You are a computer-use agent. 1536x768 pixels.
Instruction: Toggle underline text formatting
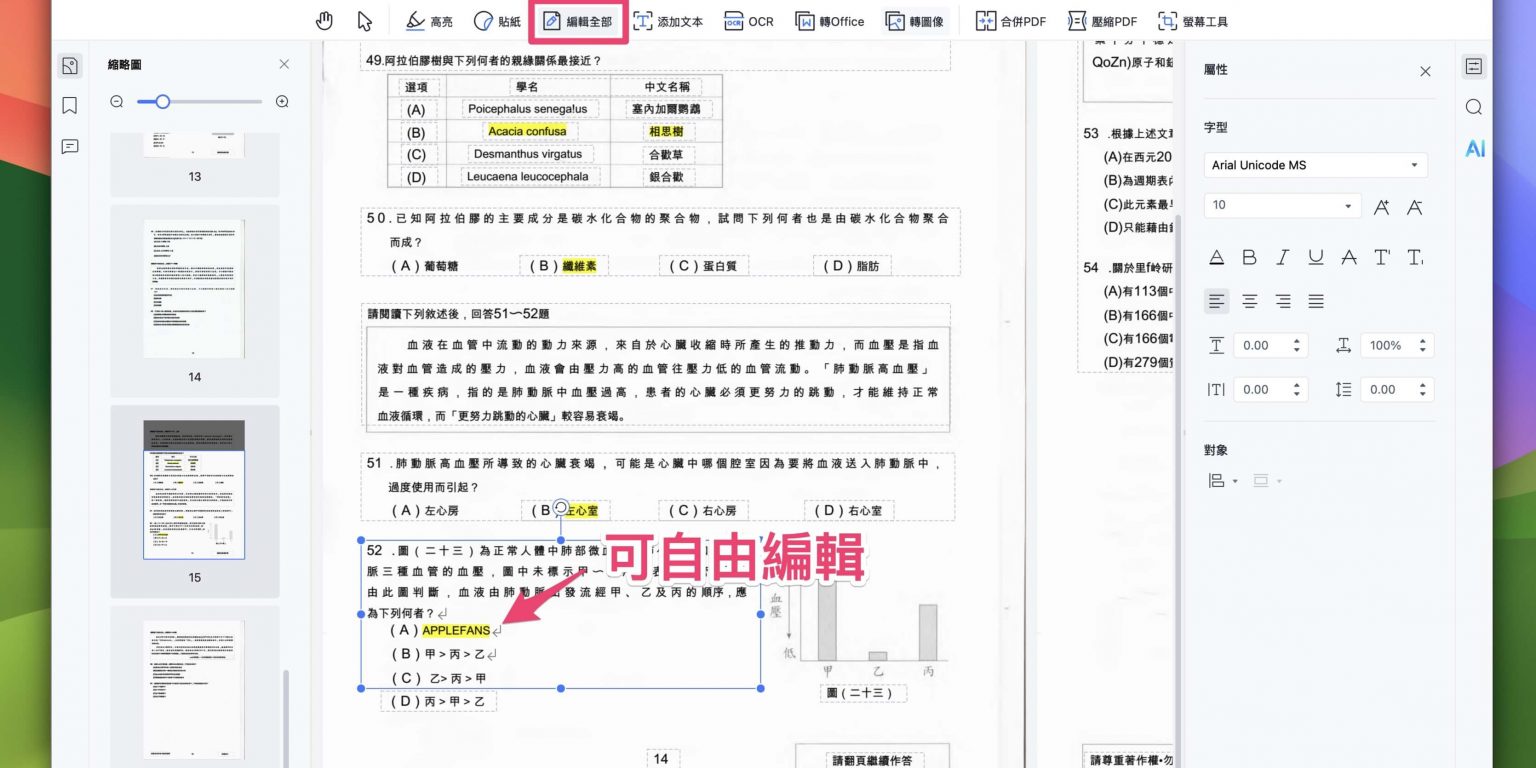[x=1315, y=257]
